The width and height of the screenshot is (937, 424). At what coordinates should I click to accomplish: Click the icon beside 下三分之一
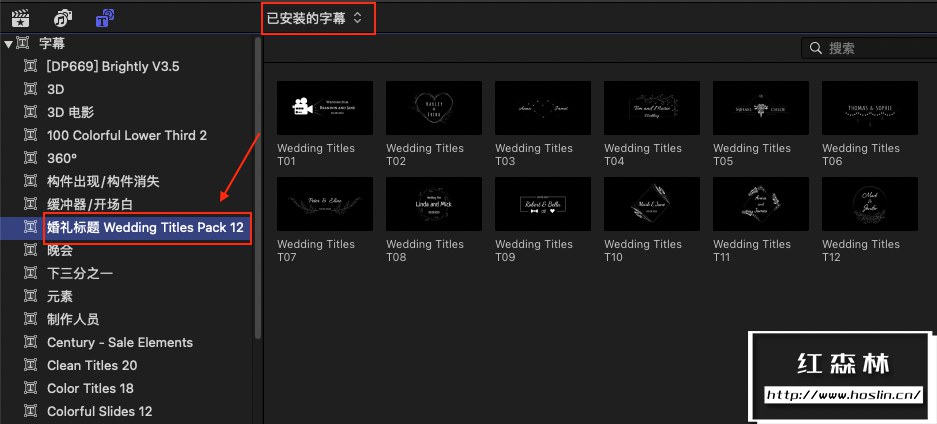pos(30,273)
